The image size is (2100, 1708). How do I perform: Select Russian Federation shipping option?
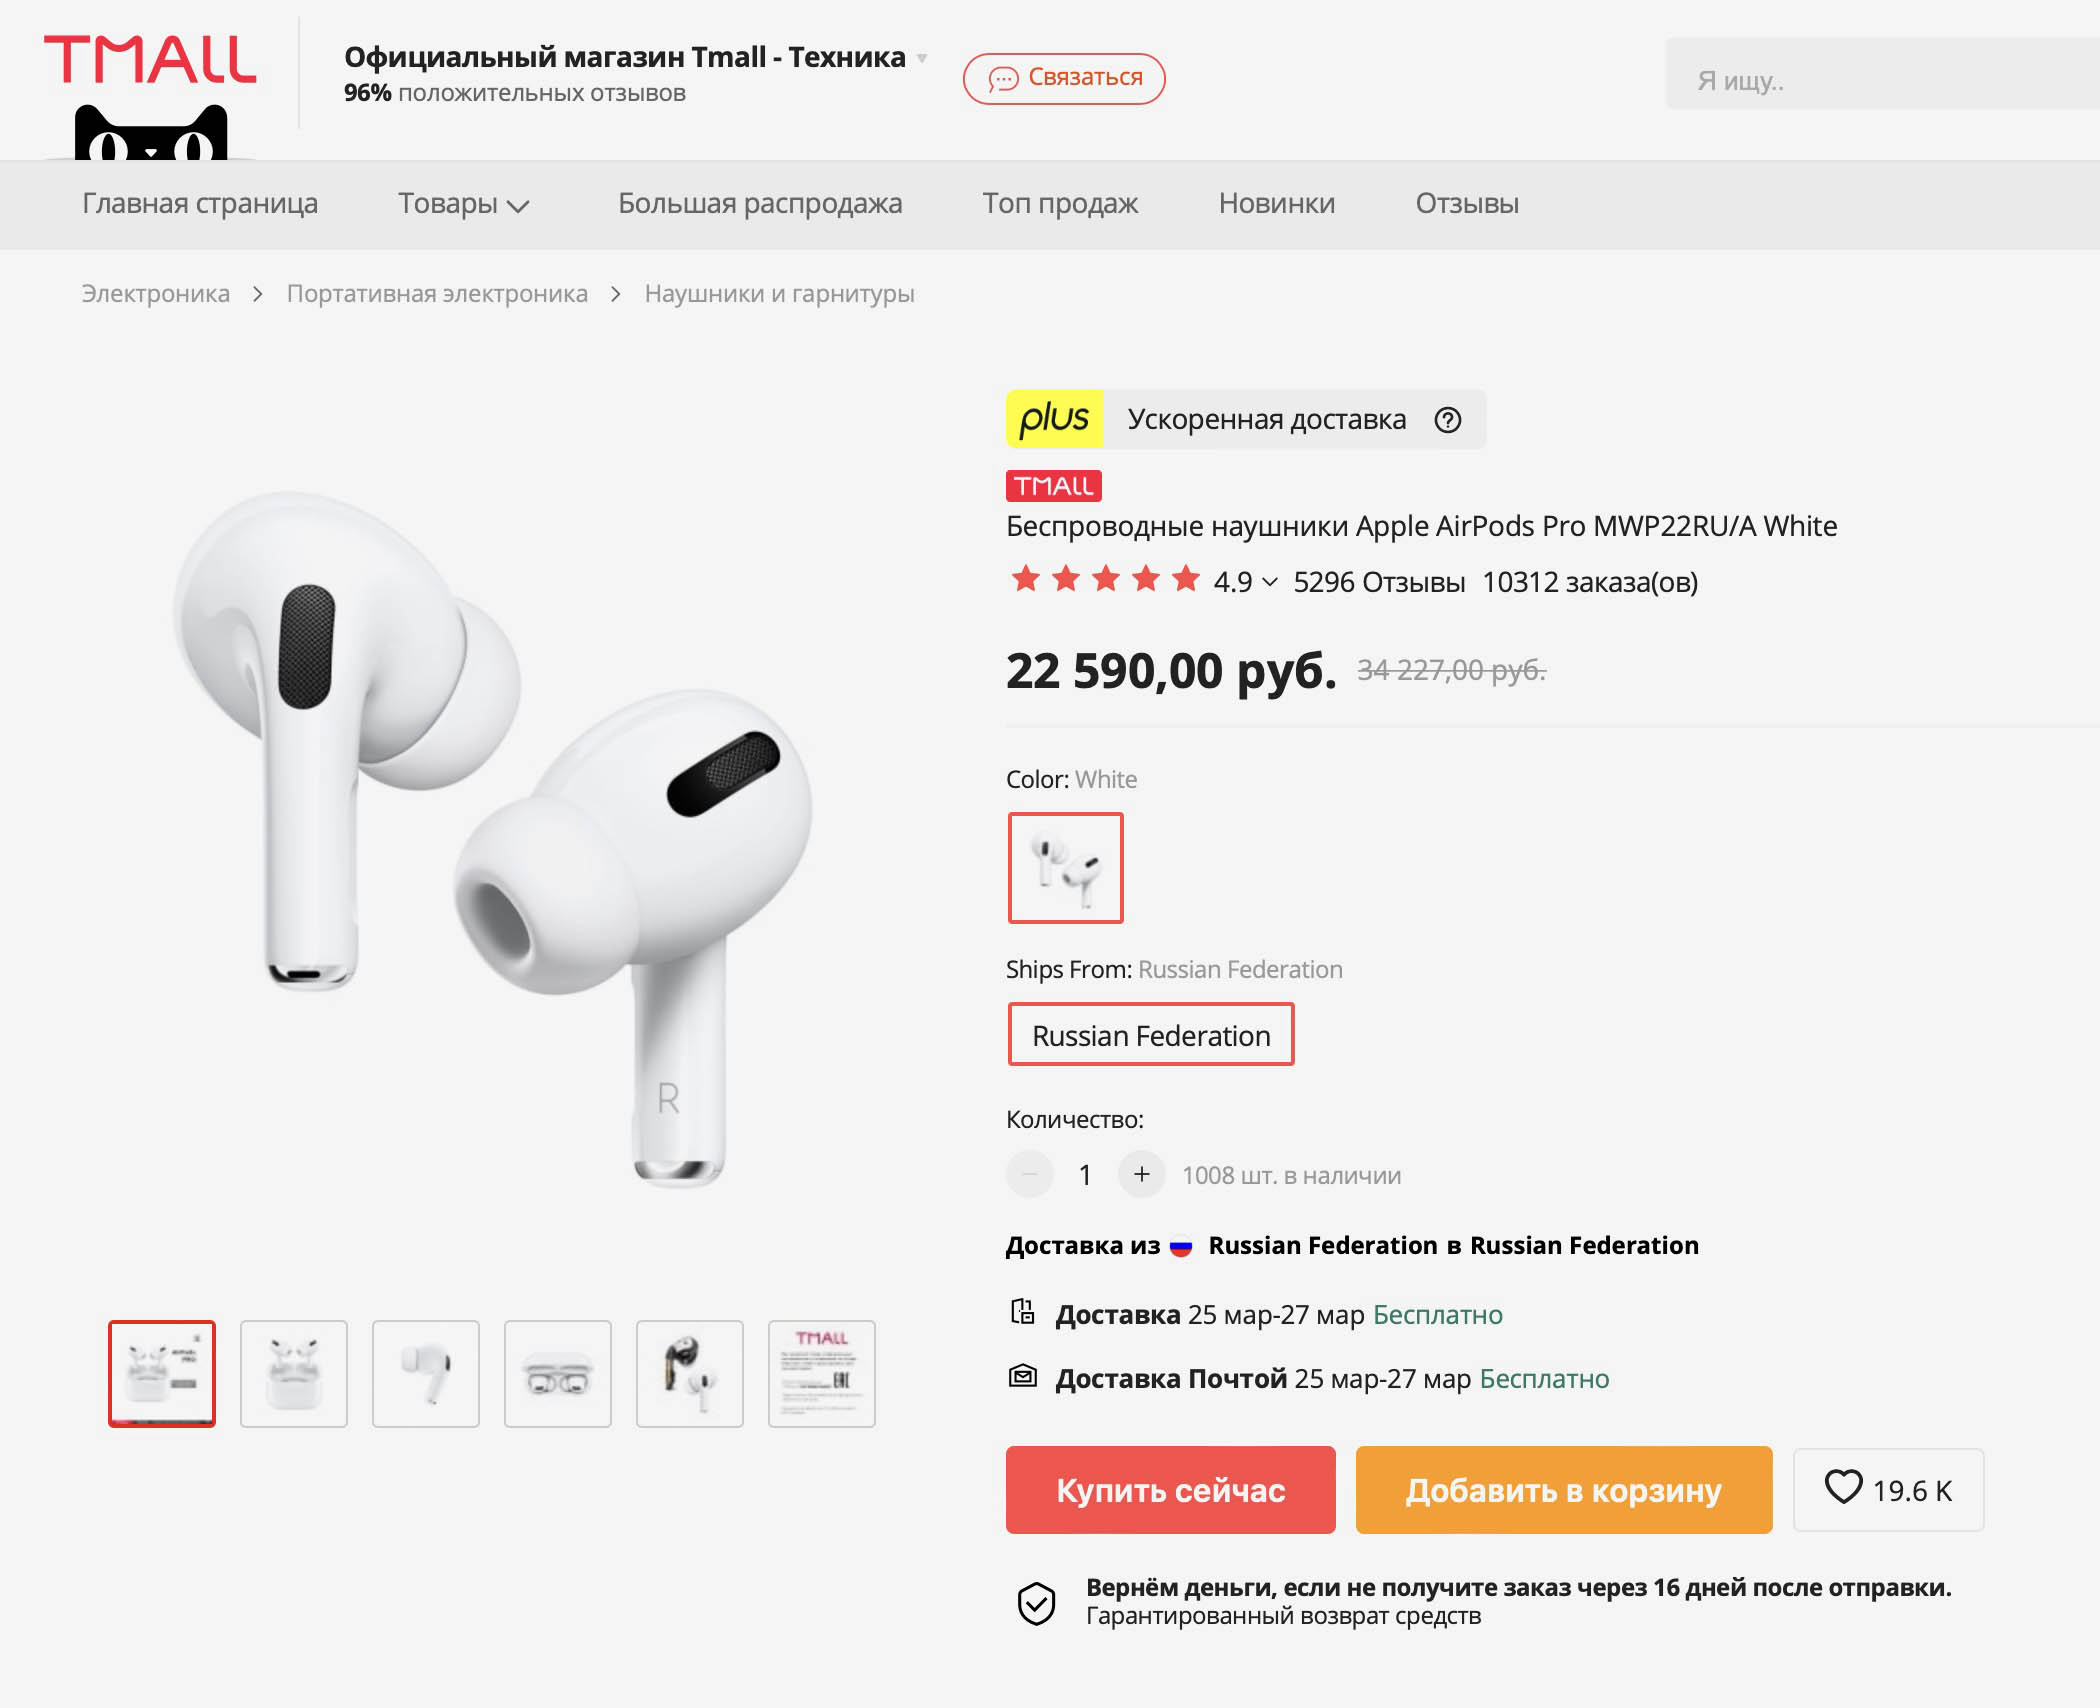tap(1150, 1035)
